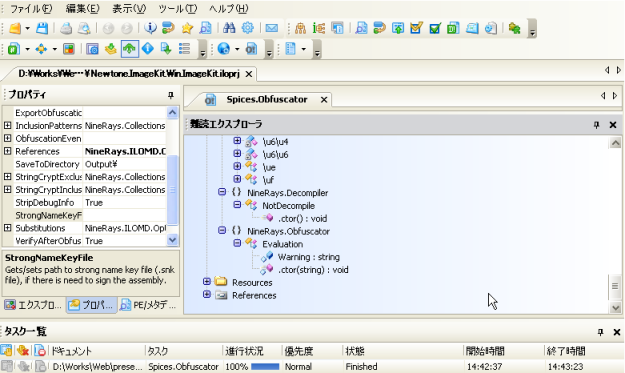Open print preview with the magnifier-page icon
The height and width of the screenshot is (373, 625).
coord(84,28)
